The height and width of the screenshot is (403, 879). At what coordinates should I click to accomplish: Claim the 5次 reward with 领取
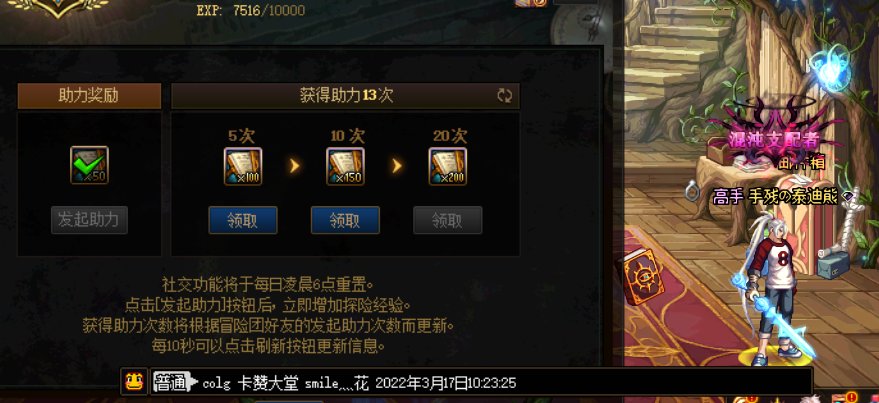[x=243, y=220]
